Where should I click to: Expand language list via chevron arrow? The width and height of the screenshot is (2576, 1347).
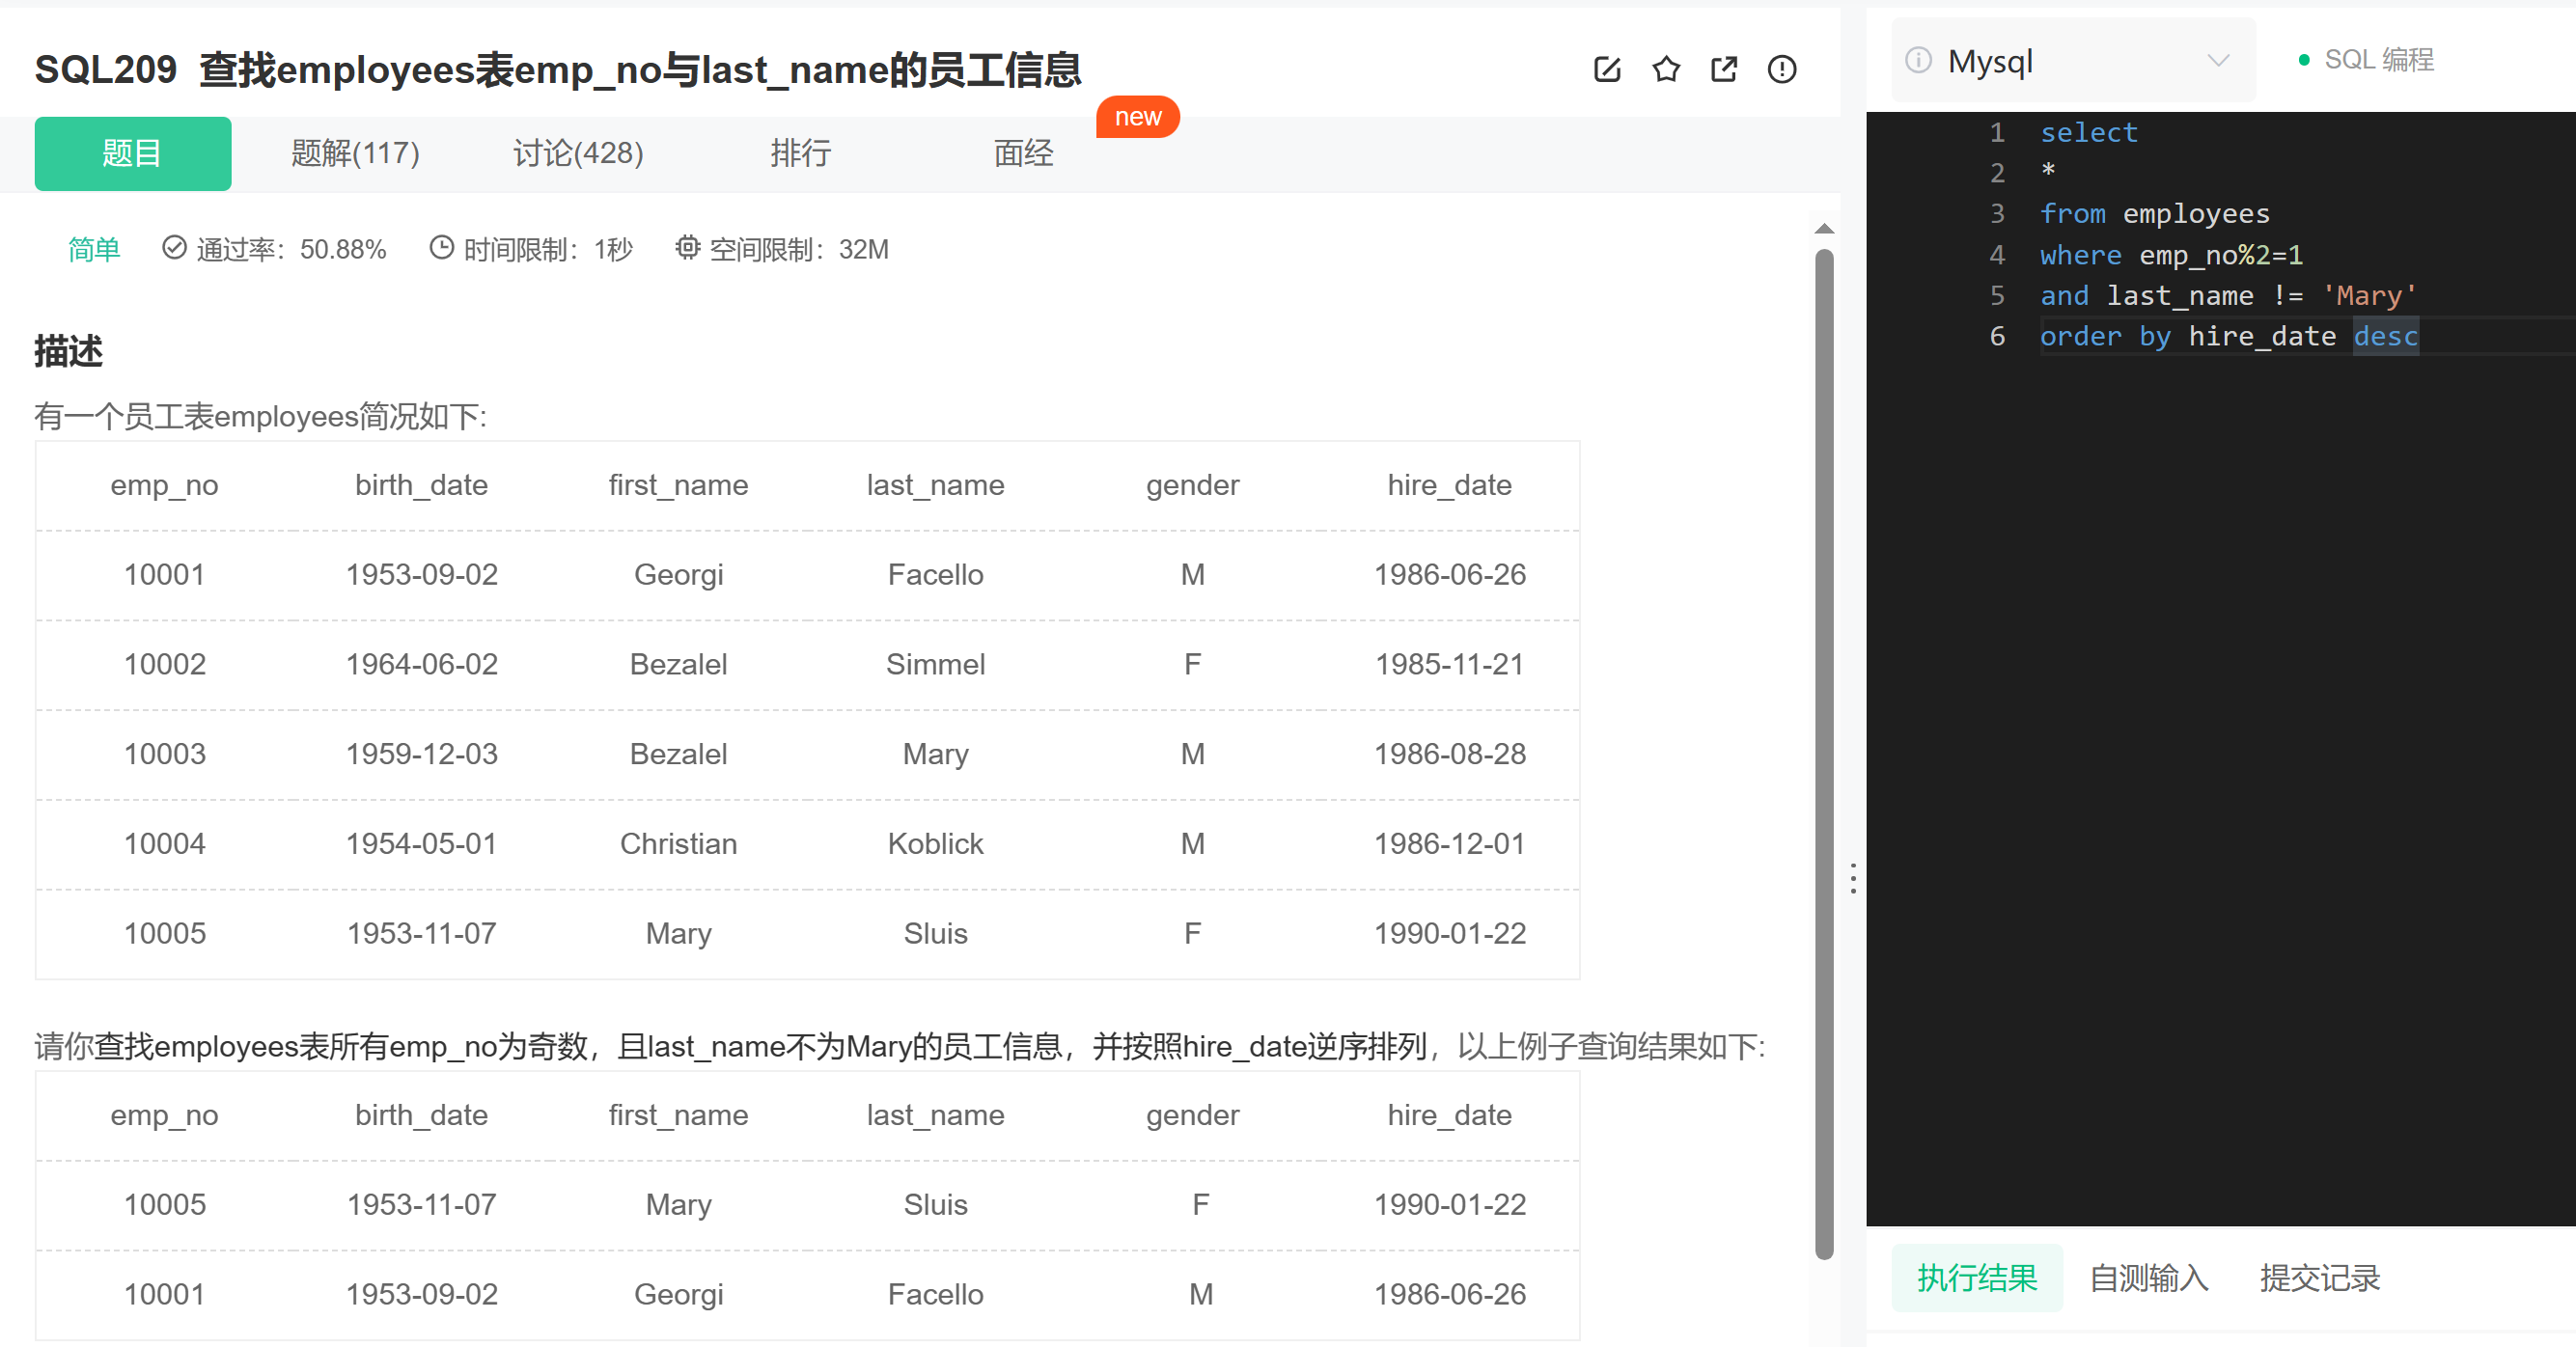coord(2218,60)
